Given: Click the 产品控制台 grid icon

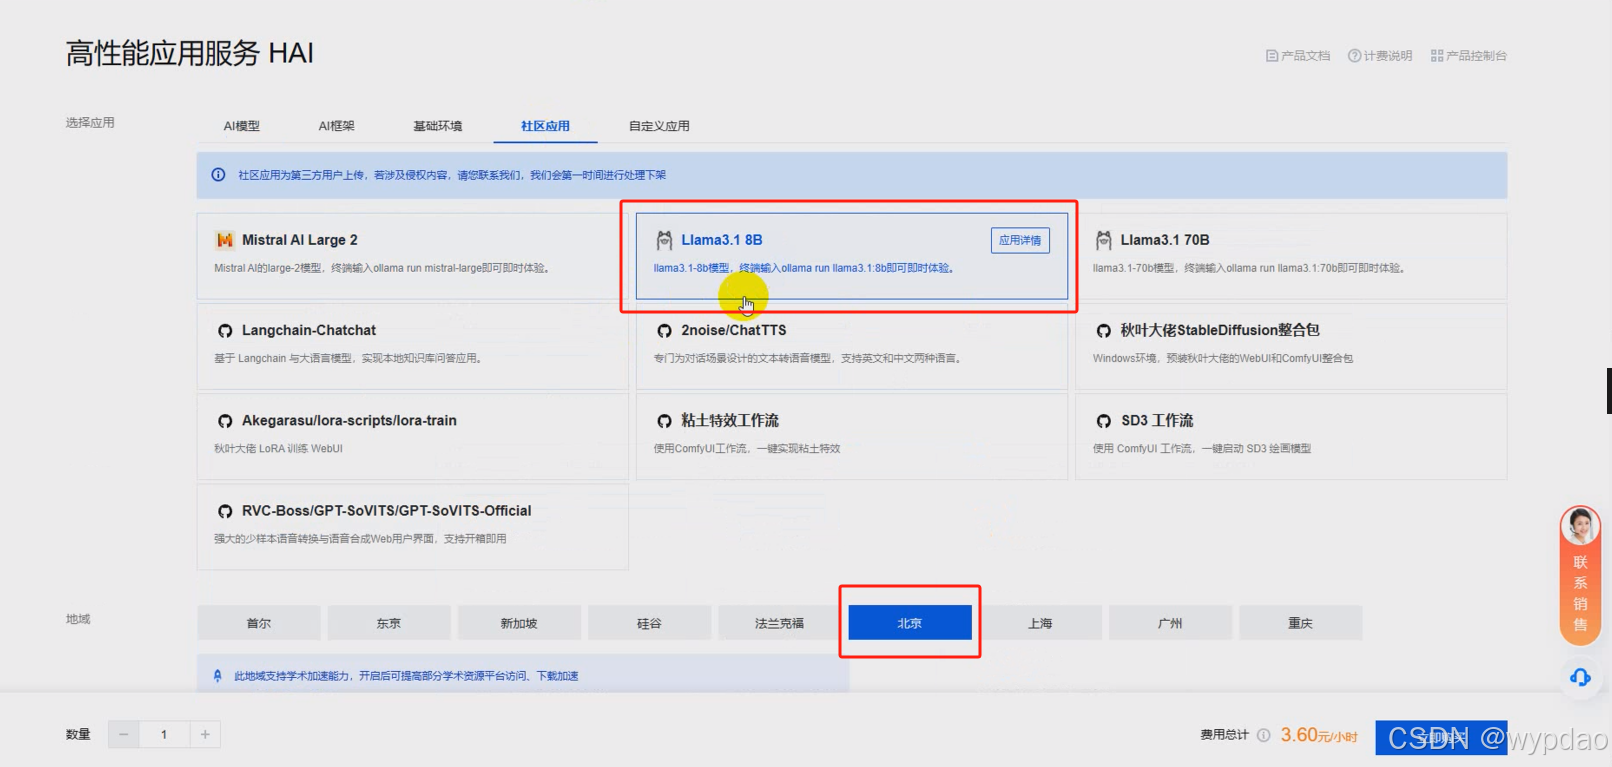Looking at the screenshot, I should [x=1437, y=56].
